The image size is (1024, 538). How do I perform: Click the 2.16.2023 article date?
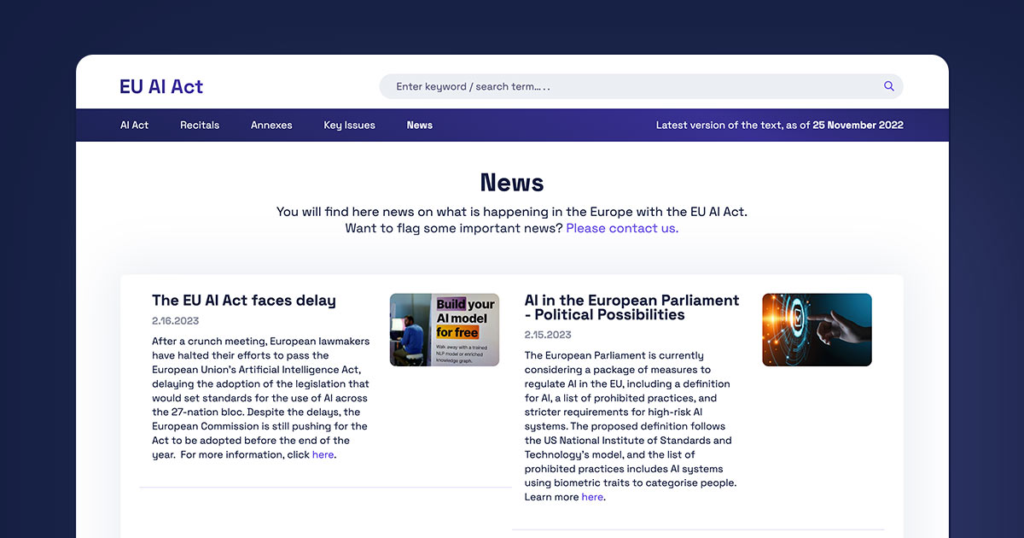click(176, 321)
